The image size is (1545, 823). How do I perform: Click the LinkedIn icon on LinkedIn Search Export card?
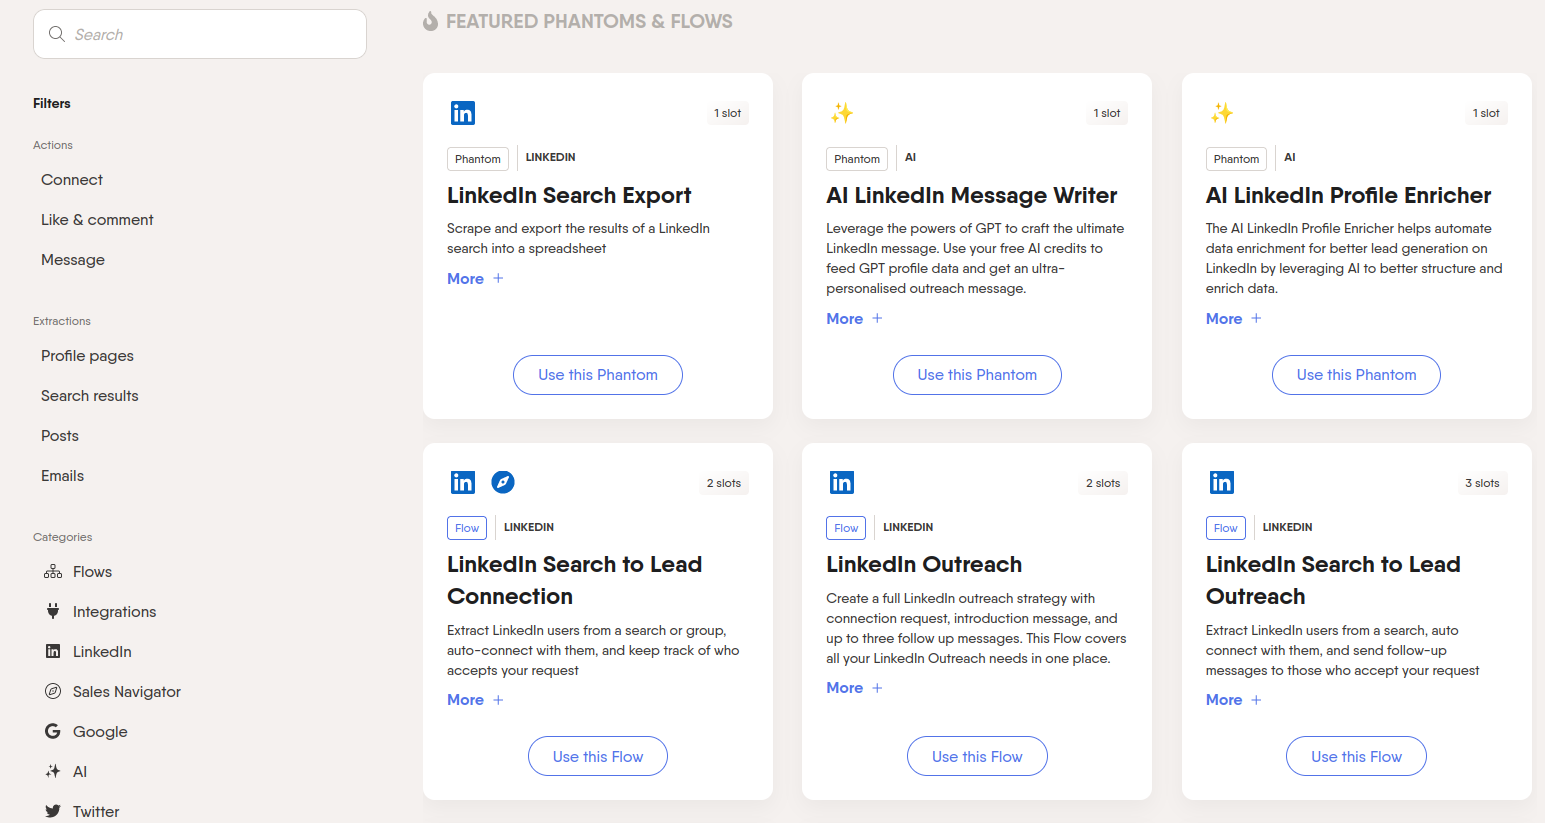point(462,113)
